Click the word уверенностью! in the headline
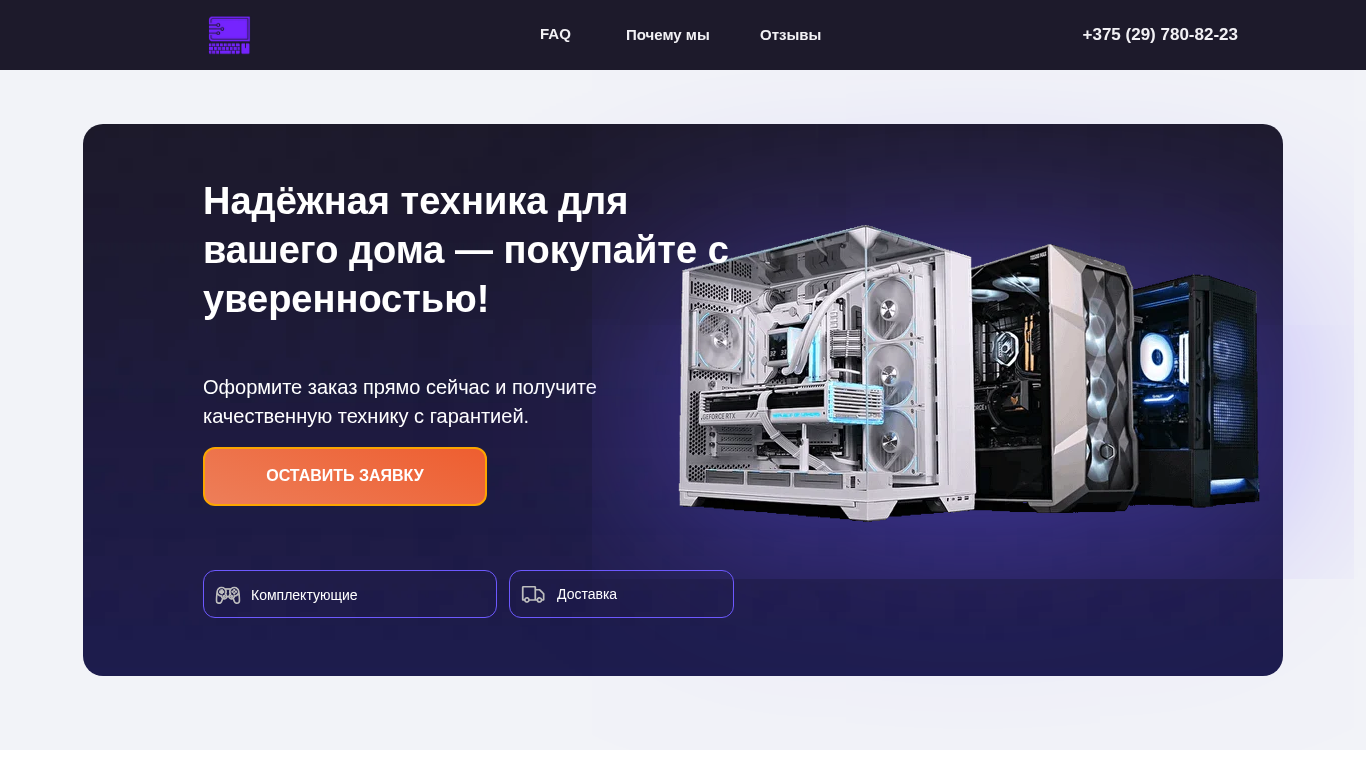1366x768 pixels. tap(346, 299)
